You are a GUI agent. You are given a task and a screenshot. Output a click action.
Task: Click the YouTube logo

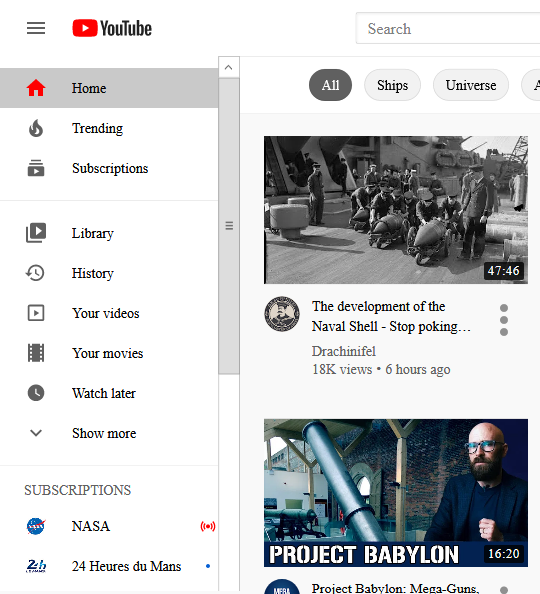[x=112, y=28]
